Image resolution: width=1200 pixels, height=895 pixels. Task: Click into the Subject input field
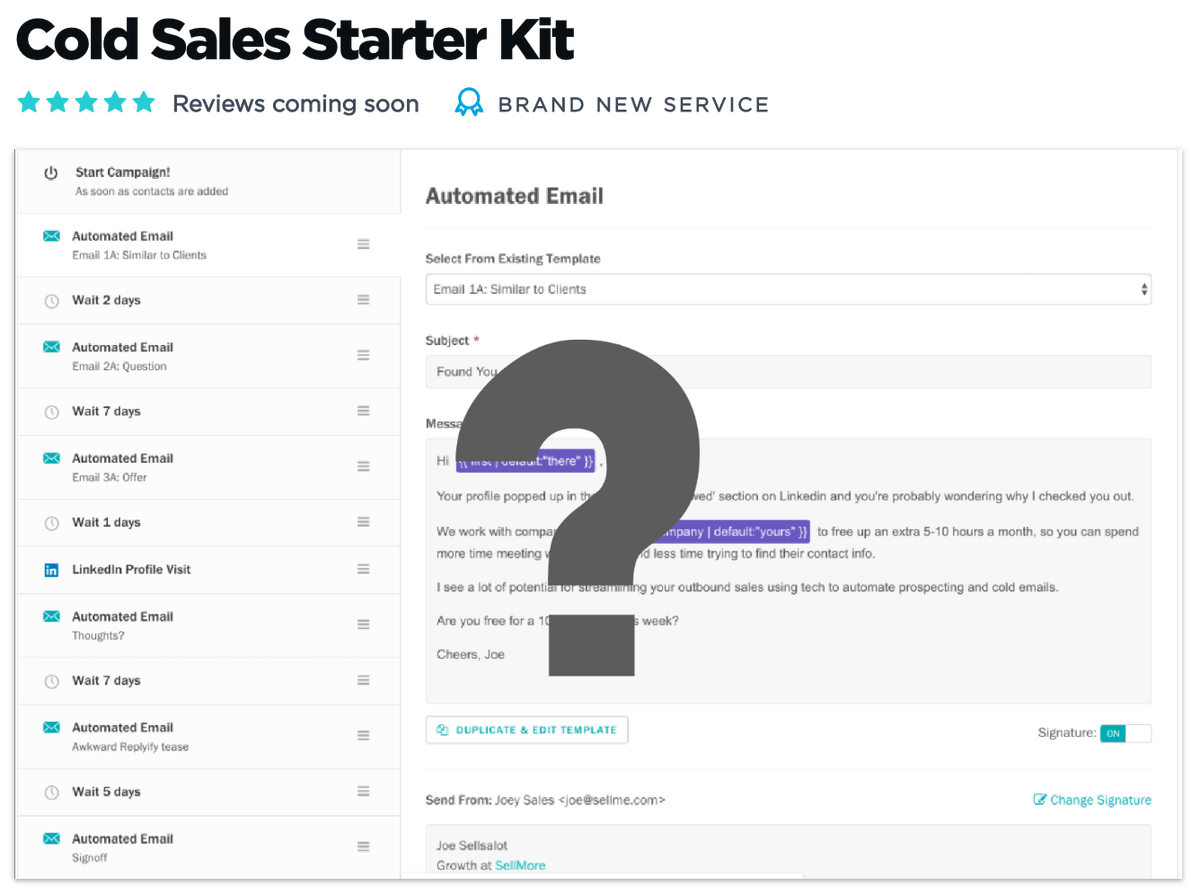point(788,371)
